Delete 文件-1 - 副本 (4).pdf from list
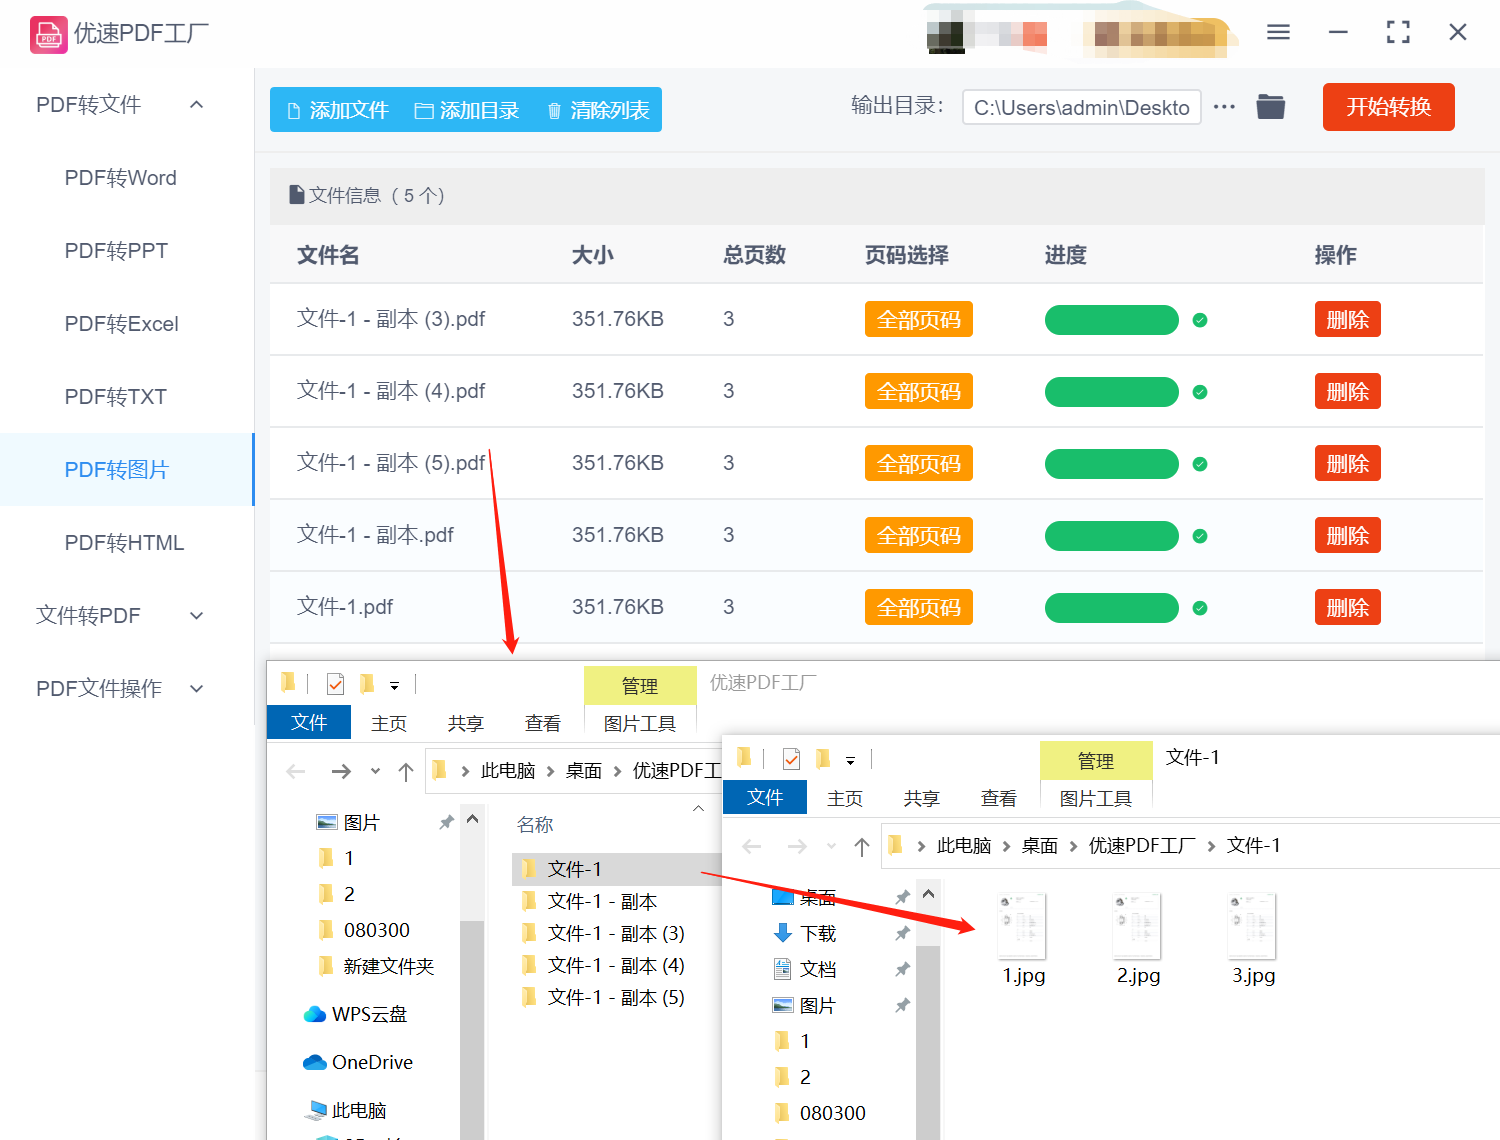Screen dimensions: 1500x1140 (1347, 392)
